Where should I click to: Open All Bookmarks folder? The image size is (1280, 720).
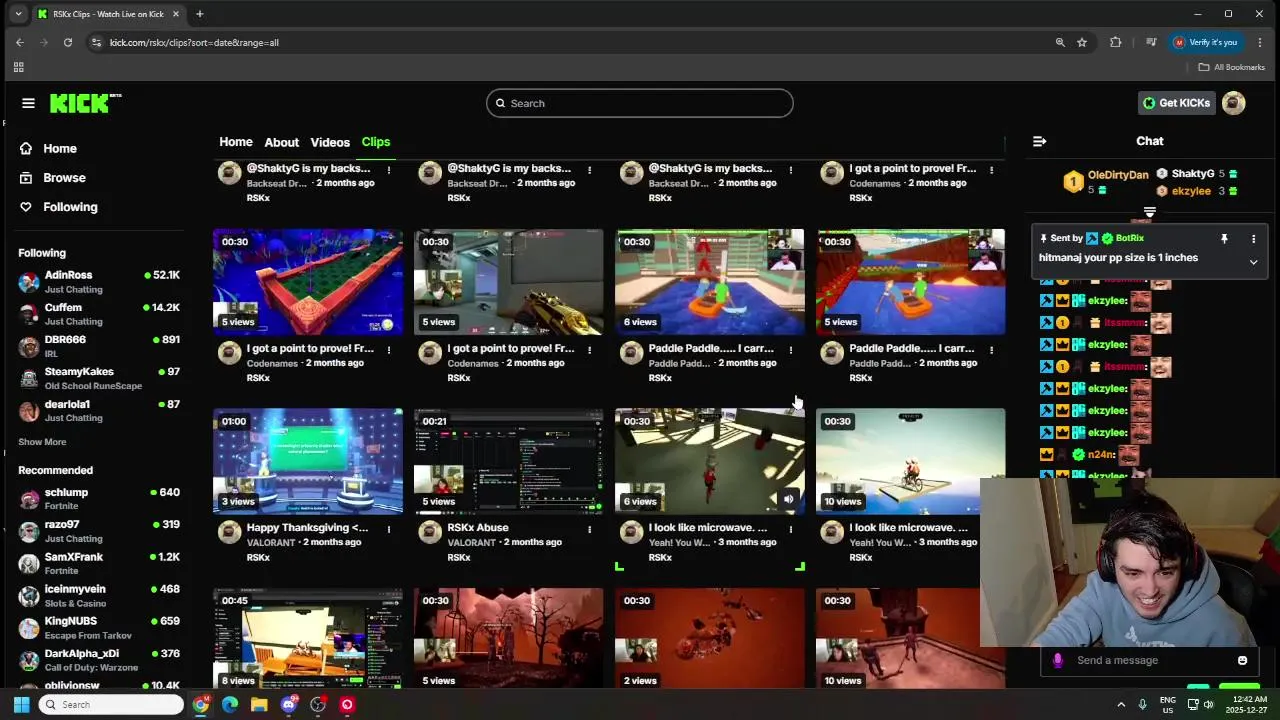[1232, 67]
